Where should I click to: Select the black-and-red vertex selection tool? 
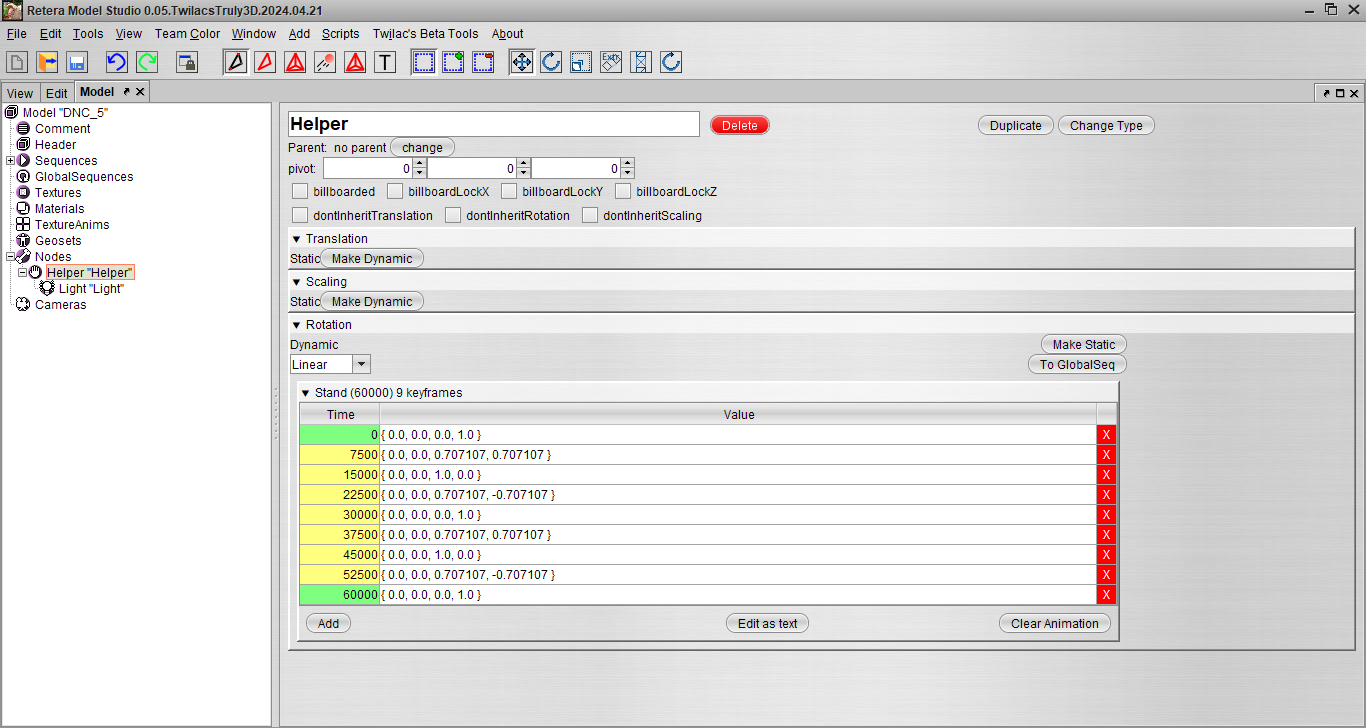pyautogui.click(x=236, y=62)
